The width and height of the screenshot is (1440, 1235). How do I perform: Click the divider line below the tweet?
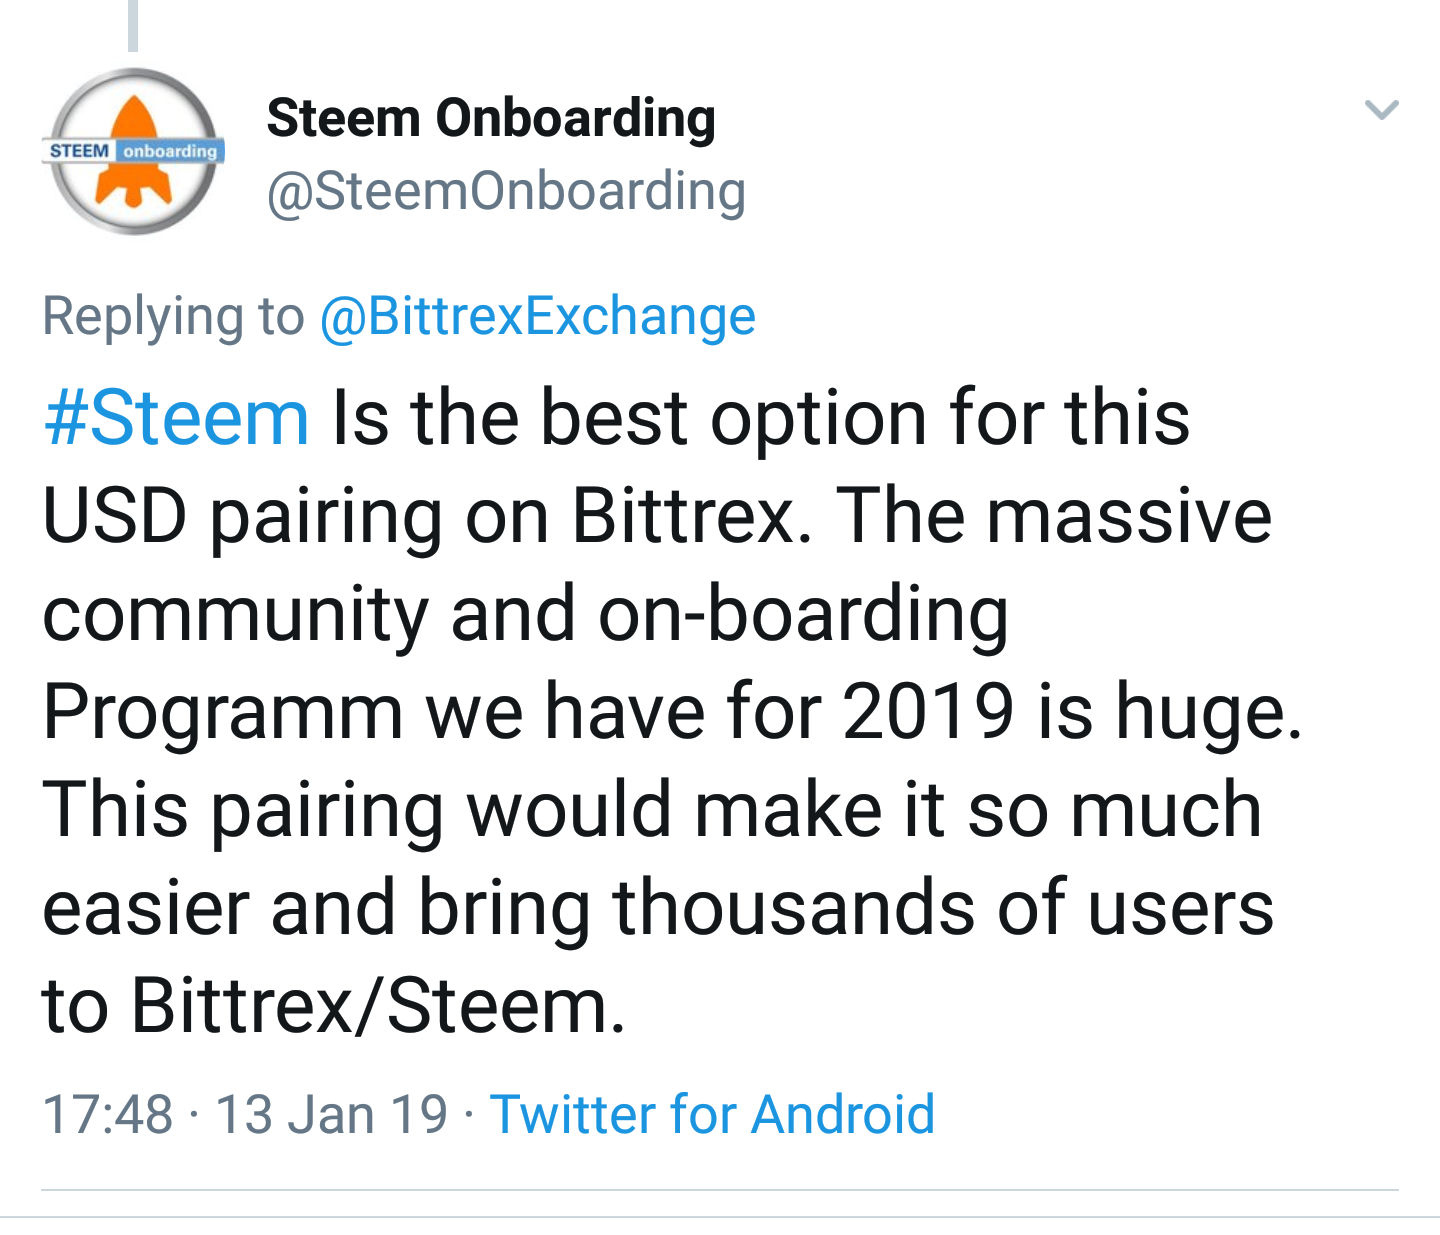click(x=720, y=1190)
